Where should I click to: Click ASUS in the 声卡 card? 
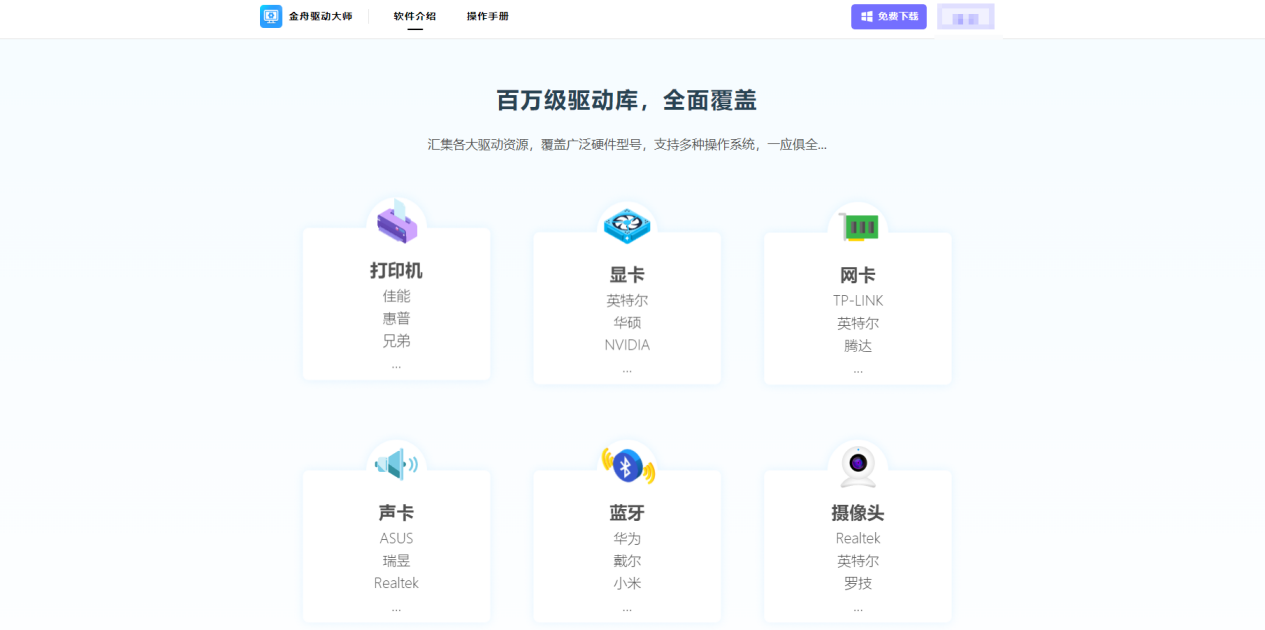click(396, 539)
